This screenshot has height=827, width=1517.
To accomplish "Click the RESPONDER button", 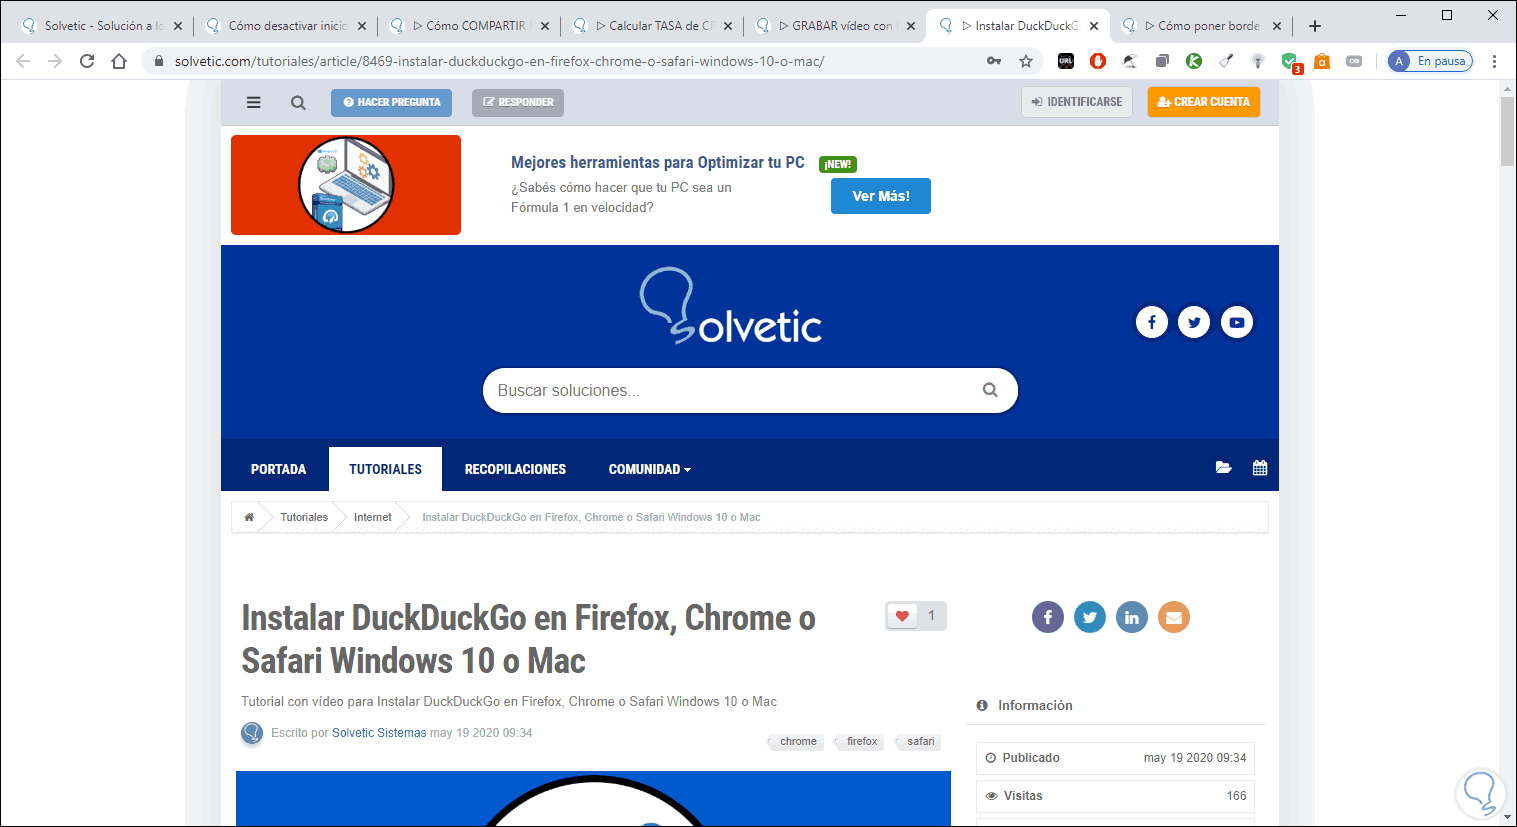I will (518, 102).
